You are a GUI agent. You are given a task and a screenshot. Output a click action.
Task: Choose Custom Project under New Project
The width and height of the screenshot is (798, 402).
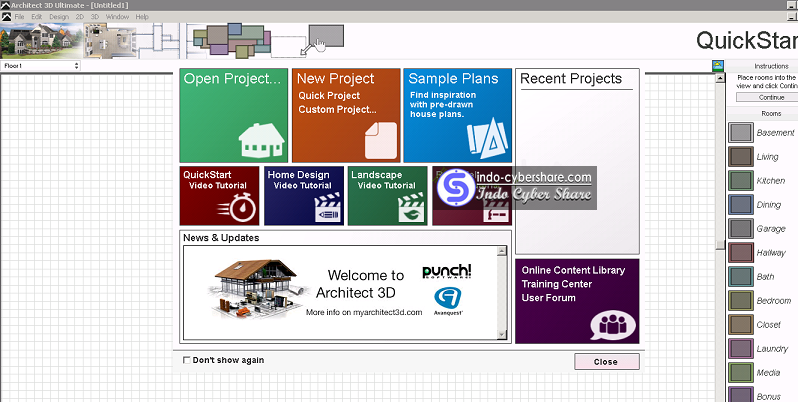coord(337,109)
